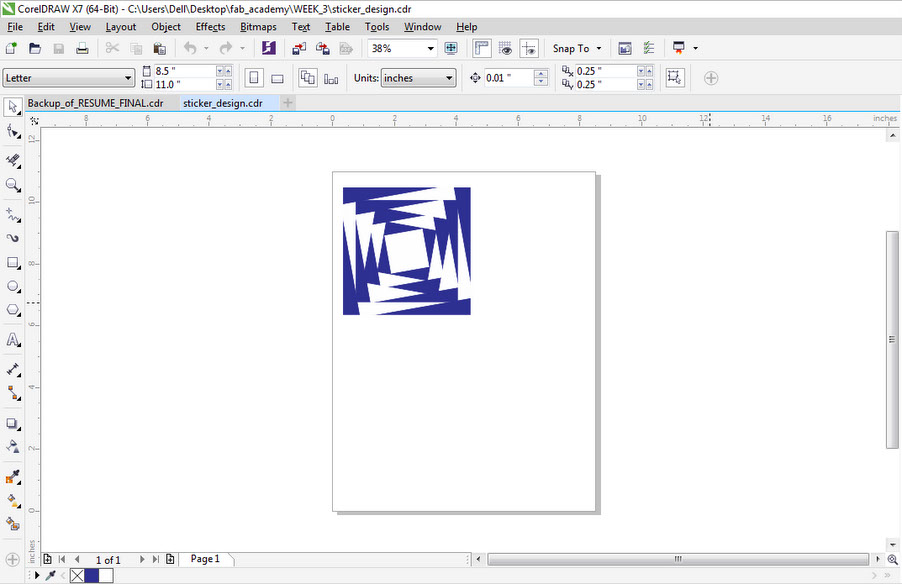Viewport: 902px width, 584px height.
Task: Select the Transparency tool
Action: [x=13, y=446]
